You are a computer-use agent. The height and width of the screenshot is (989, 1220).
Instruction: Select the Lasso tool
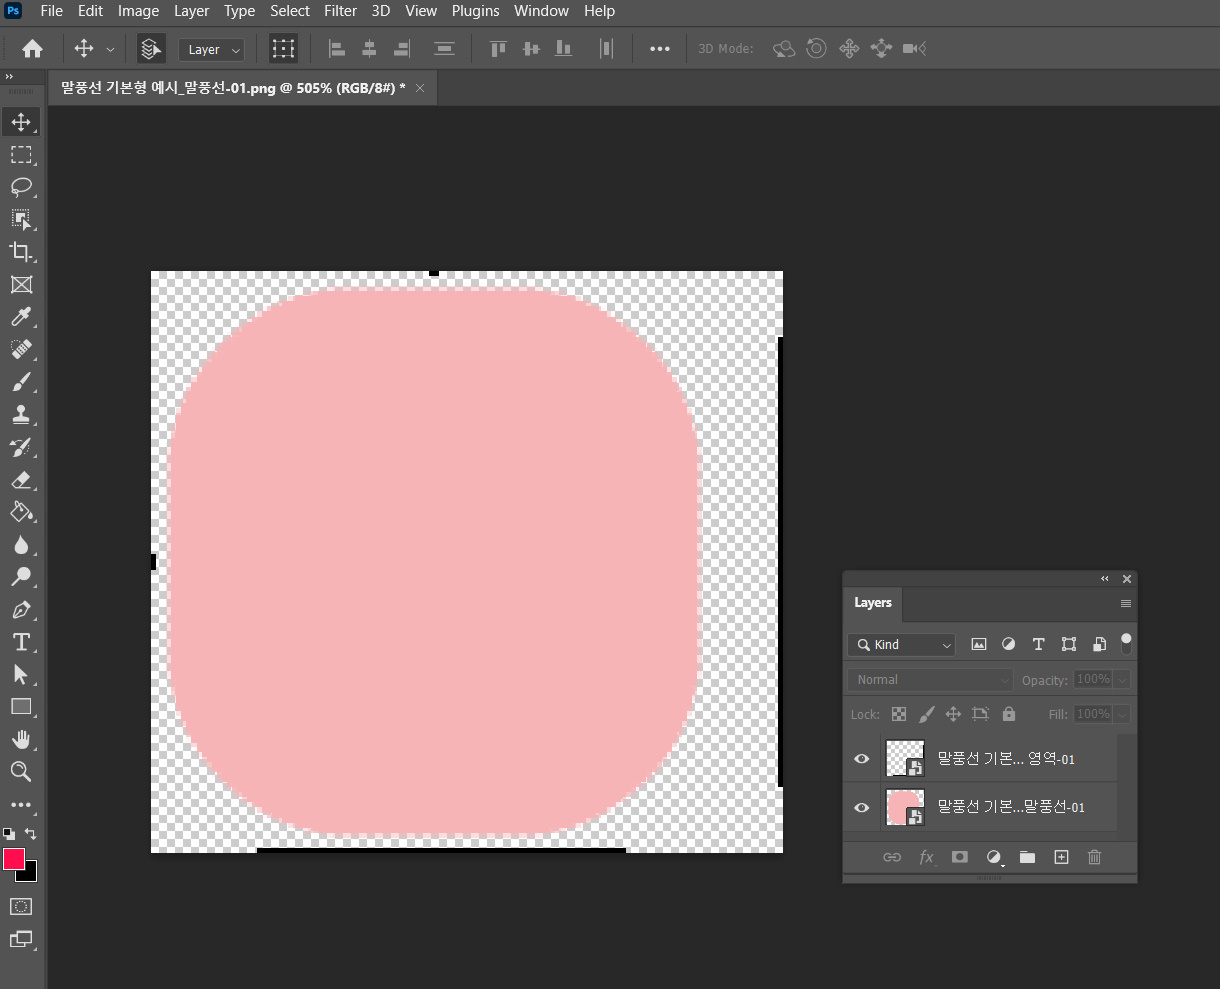tap(21, 187)
